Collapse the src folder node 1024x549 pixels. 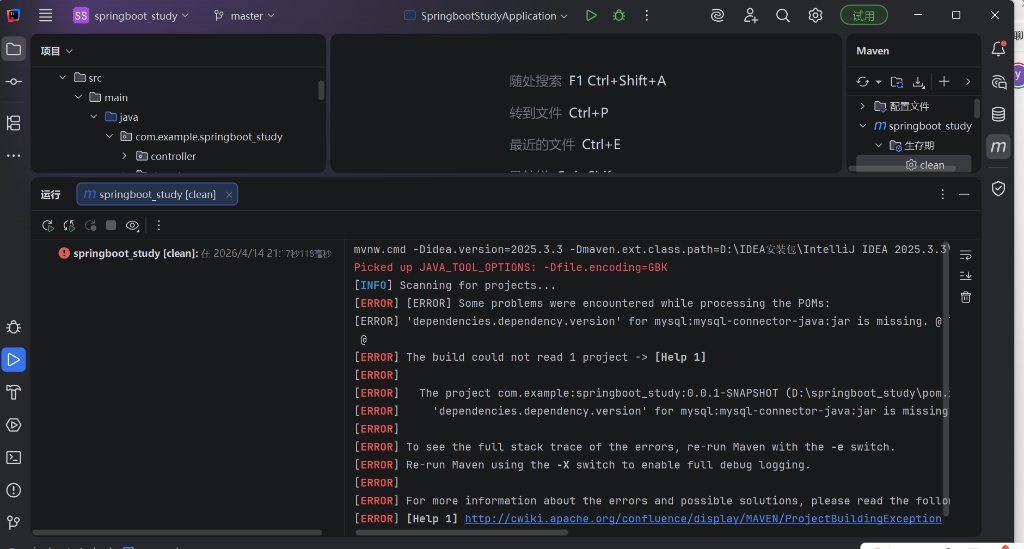tap(63, 78)
